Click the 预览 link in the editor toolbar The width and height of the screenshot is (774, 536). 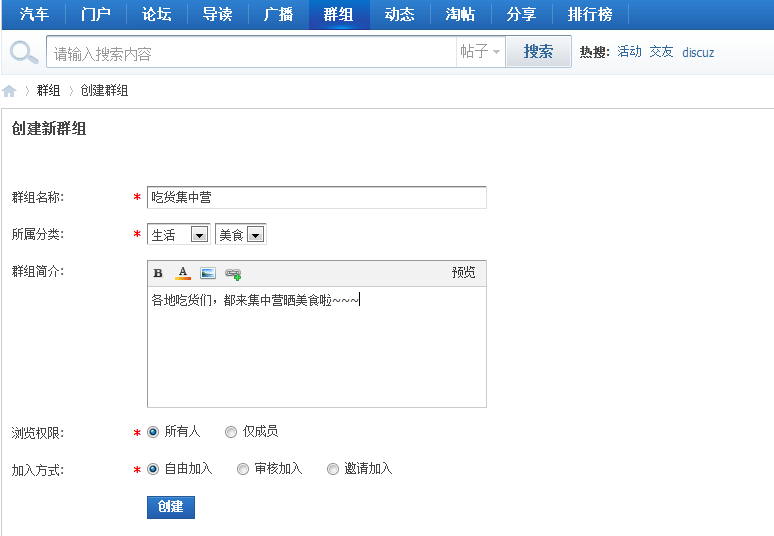click(463, 273)
